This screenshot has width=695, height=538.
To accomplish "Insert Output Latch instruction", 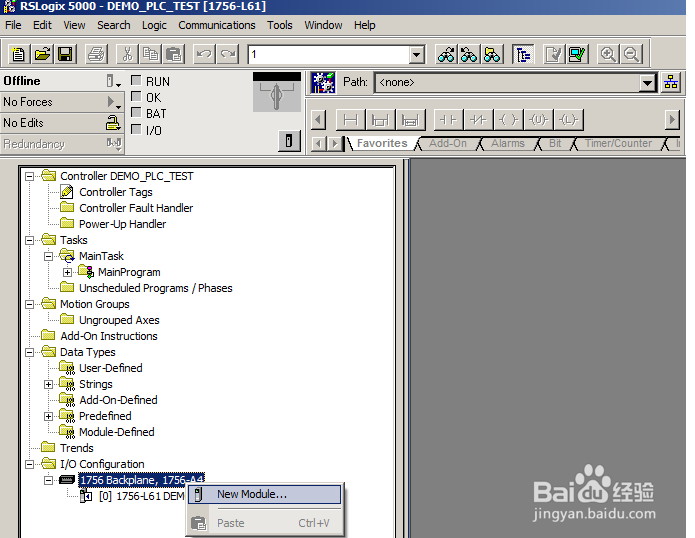I will (568, 120).
